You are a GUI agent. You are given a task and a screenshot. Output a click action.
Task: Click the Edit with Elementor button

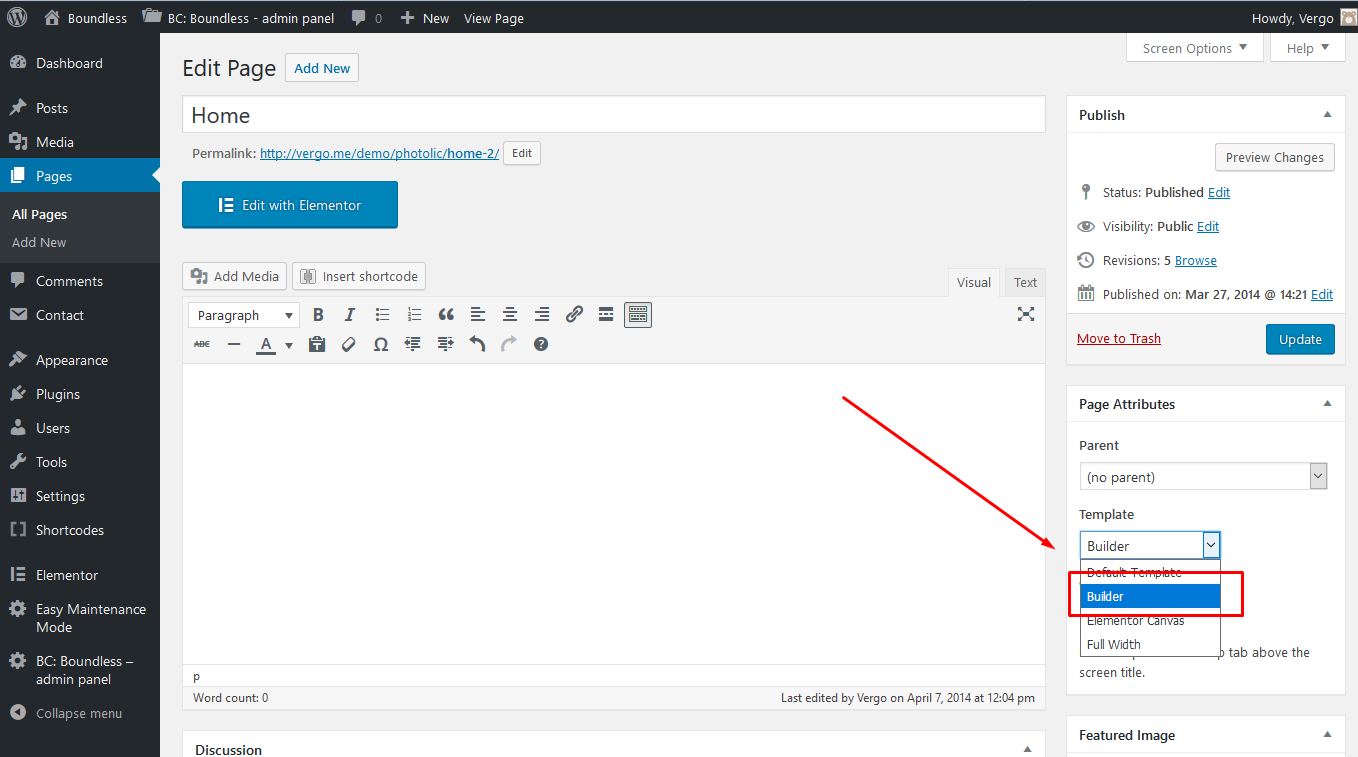click(290, 205)
